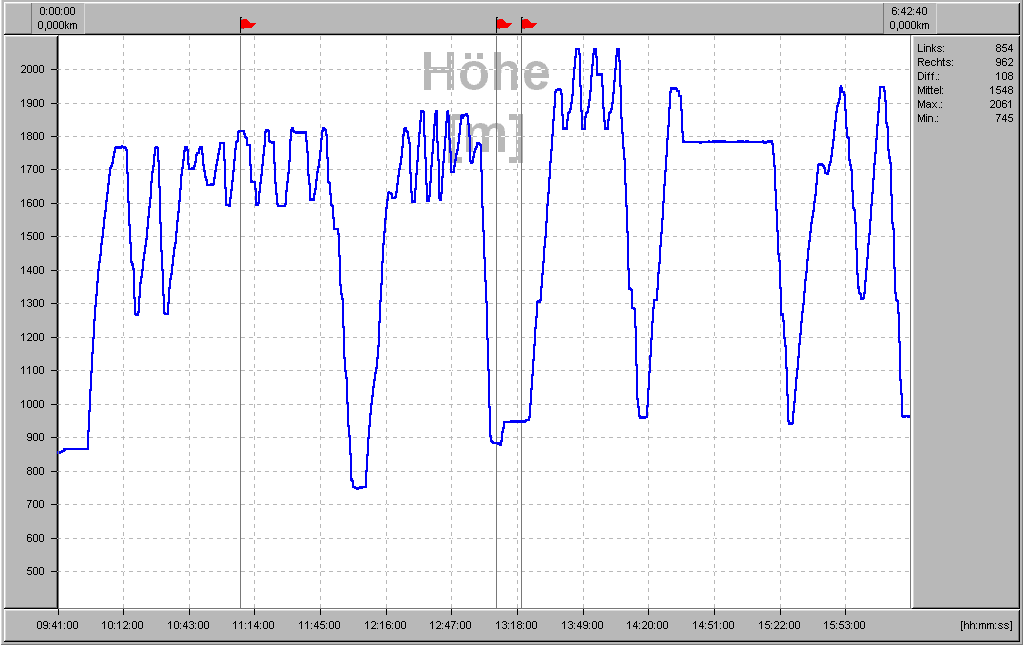This screenshot has width=1023, height=645.
Task: Click the 13:18:00 time axis label
Action: (x=517, y=625)
